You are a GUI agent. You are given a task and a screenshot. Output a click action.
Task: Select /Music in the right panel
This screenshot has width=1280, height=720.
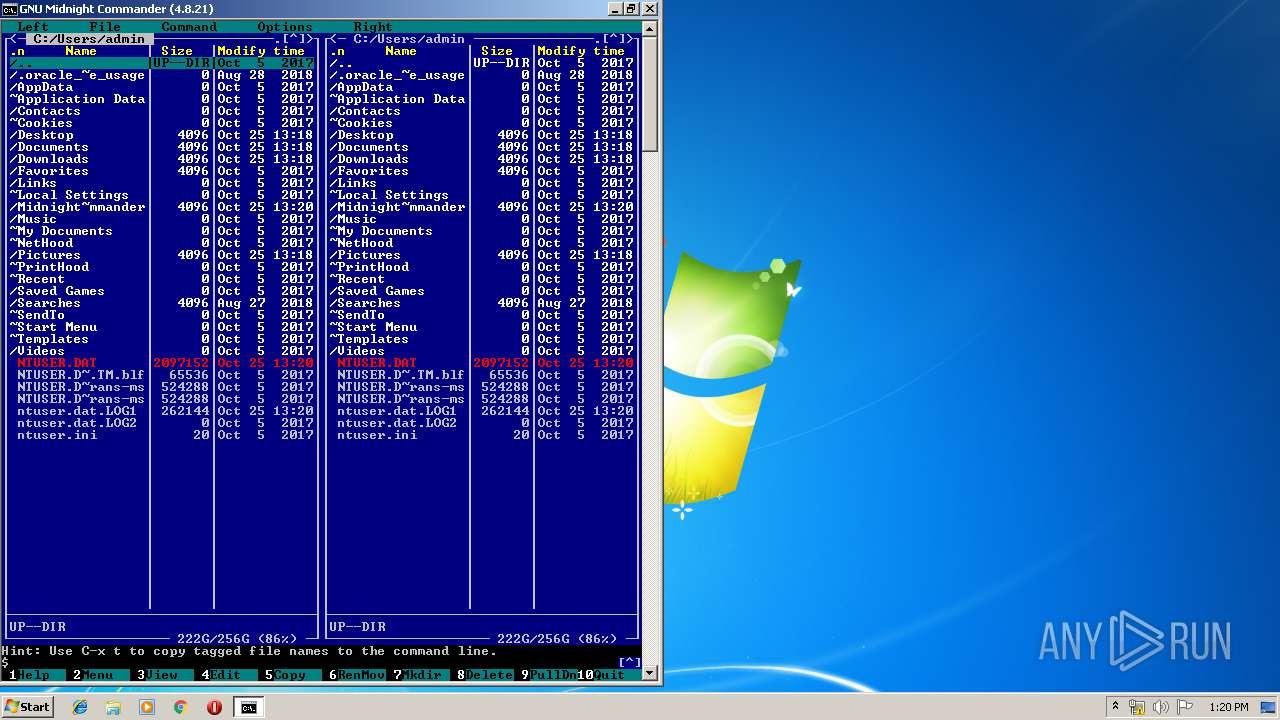pyautogui.click(x=481, y=219)
